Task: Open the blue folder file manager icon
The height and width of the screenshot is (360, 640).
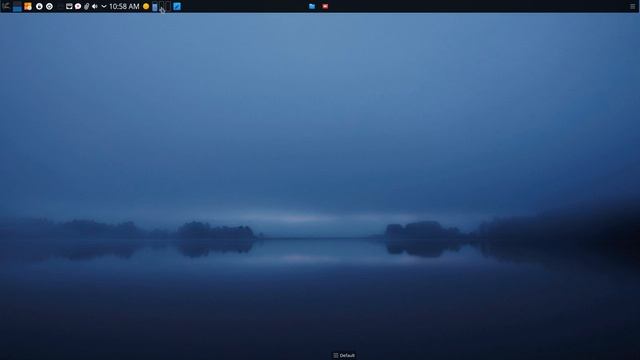Action: coord(312,6)
